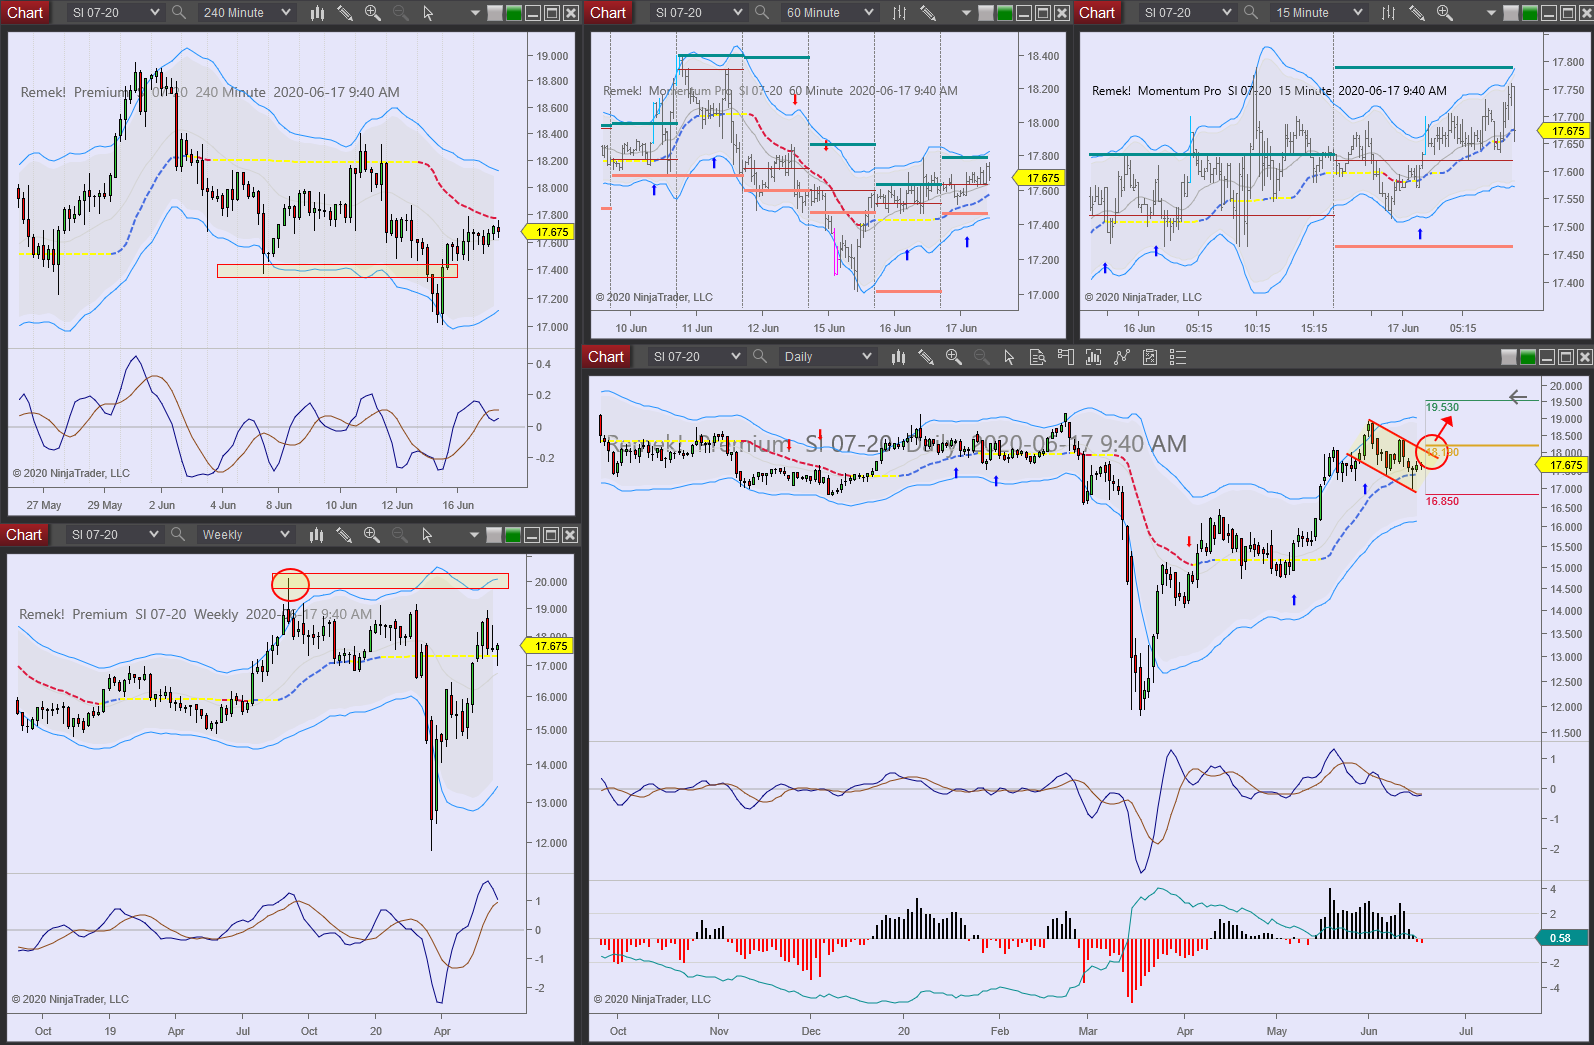
Task: Open Data Series icon in Daily chart toolbar
Action: [x=1093, y=357]
